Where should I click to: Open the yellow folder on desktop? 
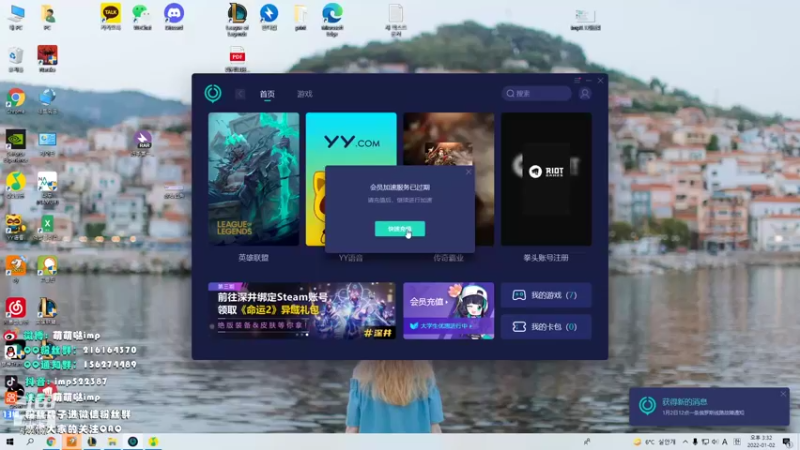click(301, 16)
